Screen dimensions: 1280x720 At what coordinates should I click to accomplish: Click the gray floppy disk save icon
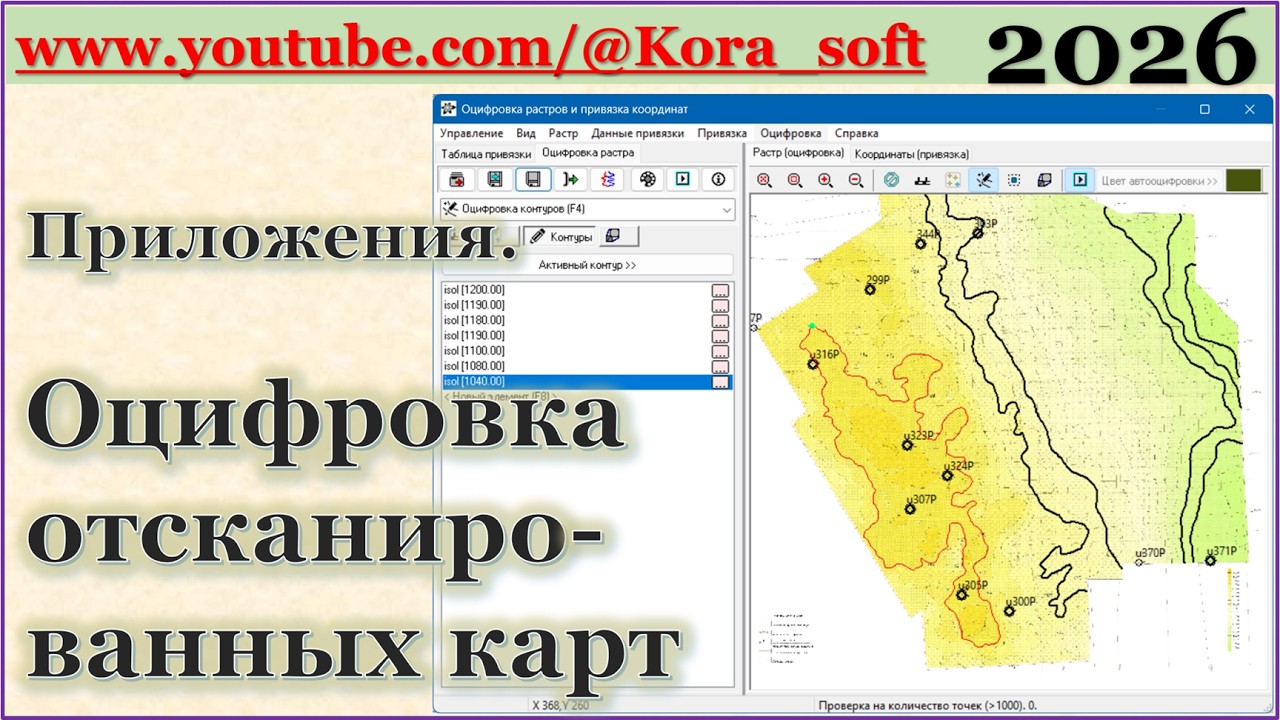(533, 179)
